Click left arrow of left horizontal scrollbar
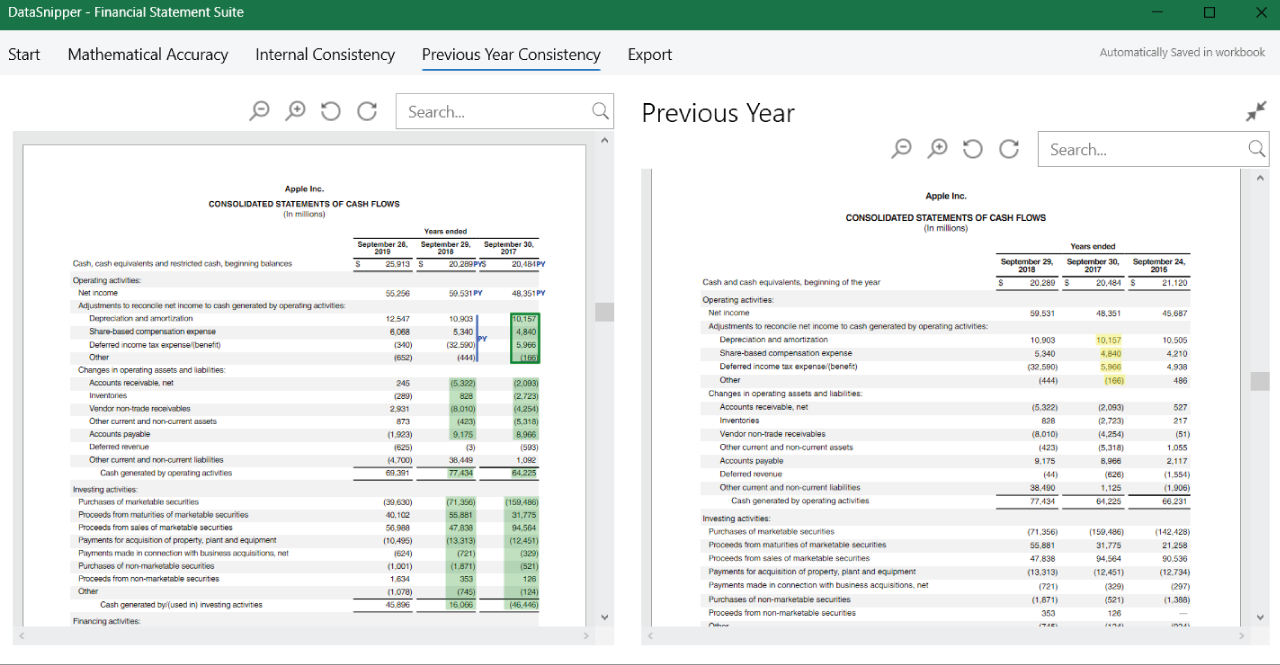Viewport: 1280px width, 665px height. [x=20, y=636]
